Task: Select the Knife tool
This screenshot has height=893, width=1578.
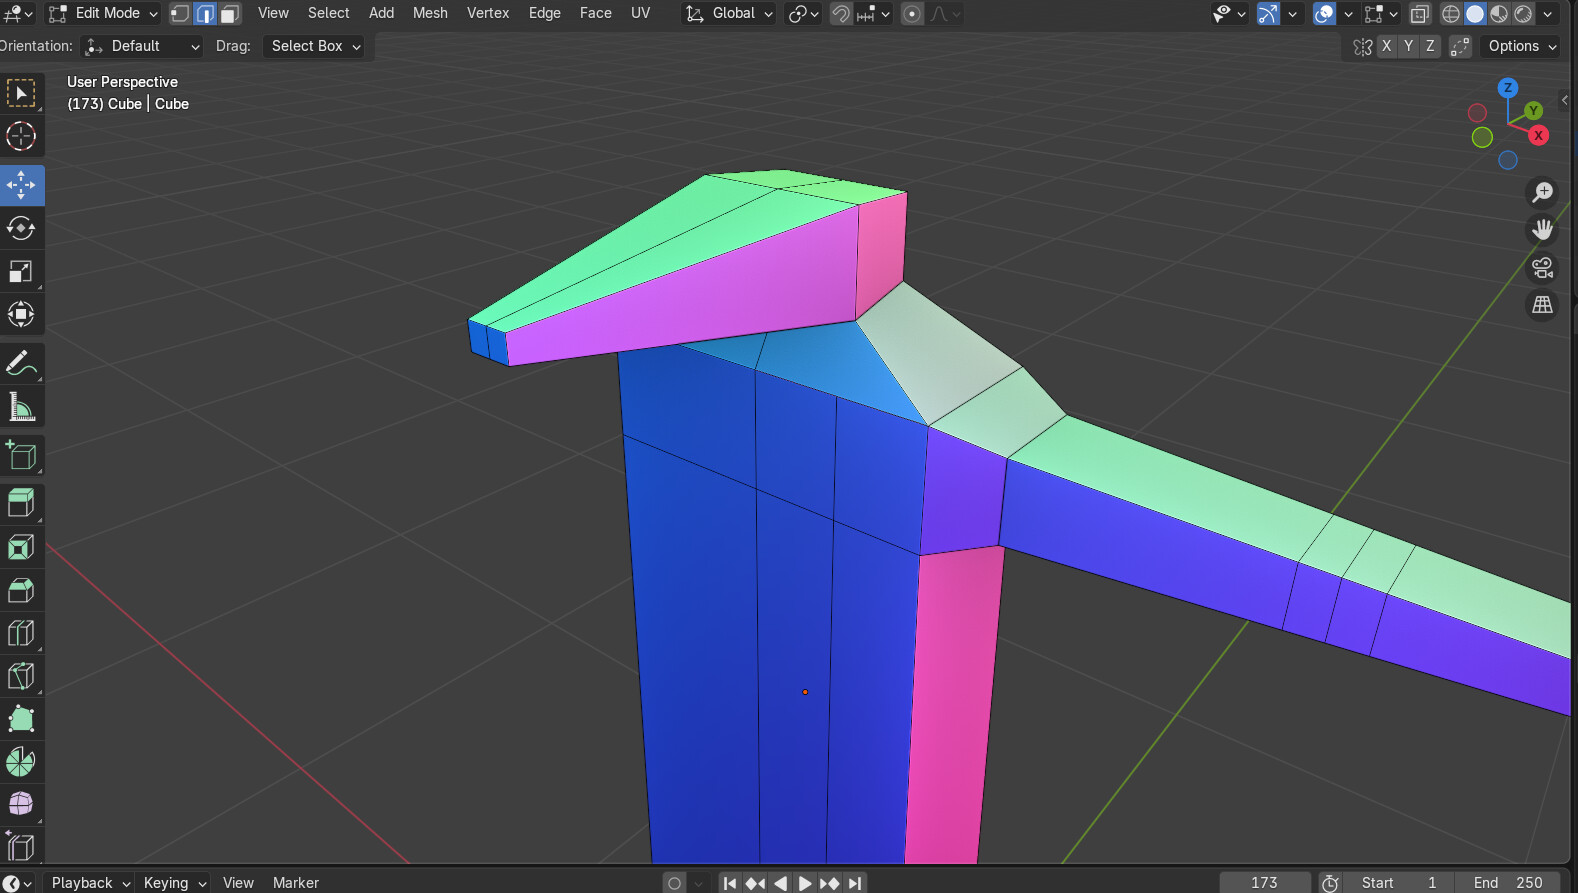Action: pyautogui.click(x=21, y=675)
